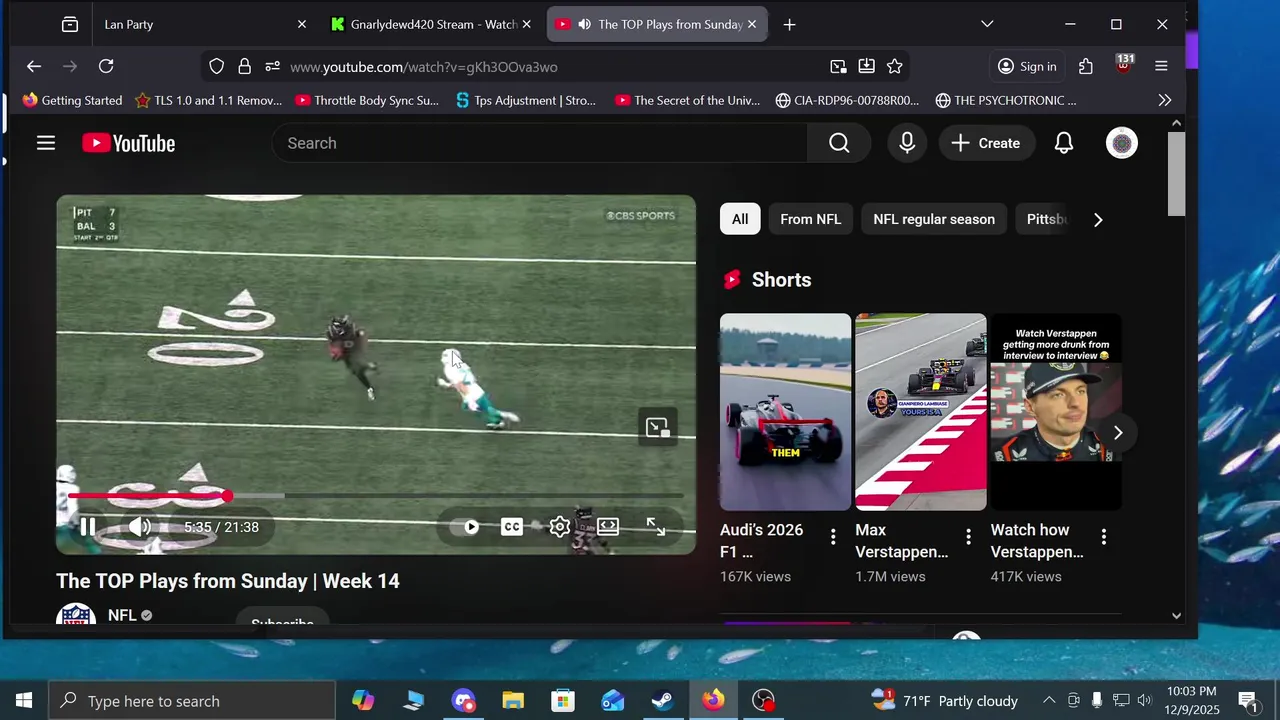The image size is (1280, 720).
Task: Open File Explorer from taskbar
Action: (x=513, y=700)
